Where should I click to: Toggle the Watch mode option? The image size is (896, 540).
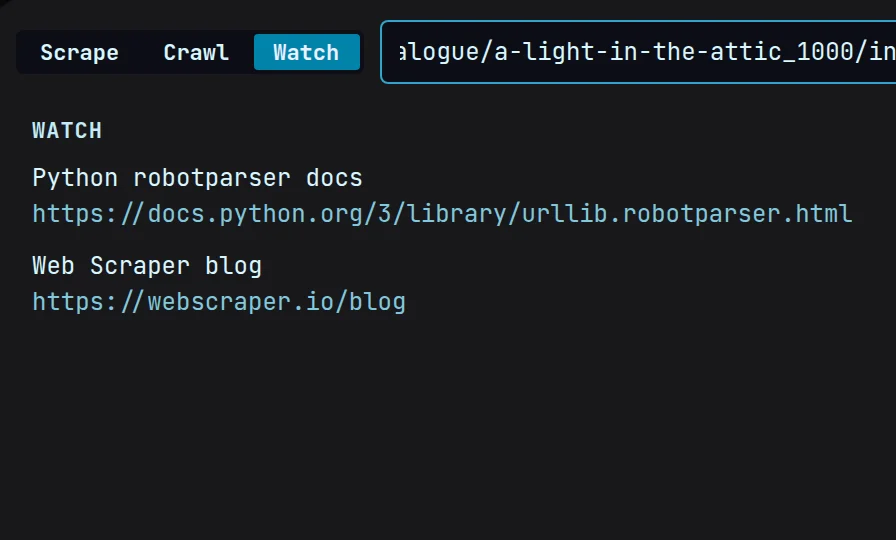pos(307,52)
